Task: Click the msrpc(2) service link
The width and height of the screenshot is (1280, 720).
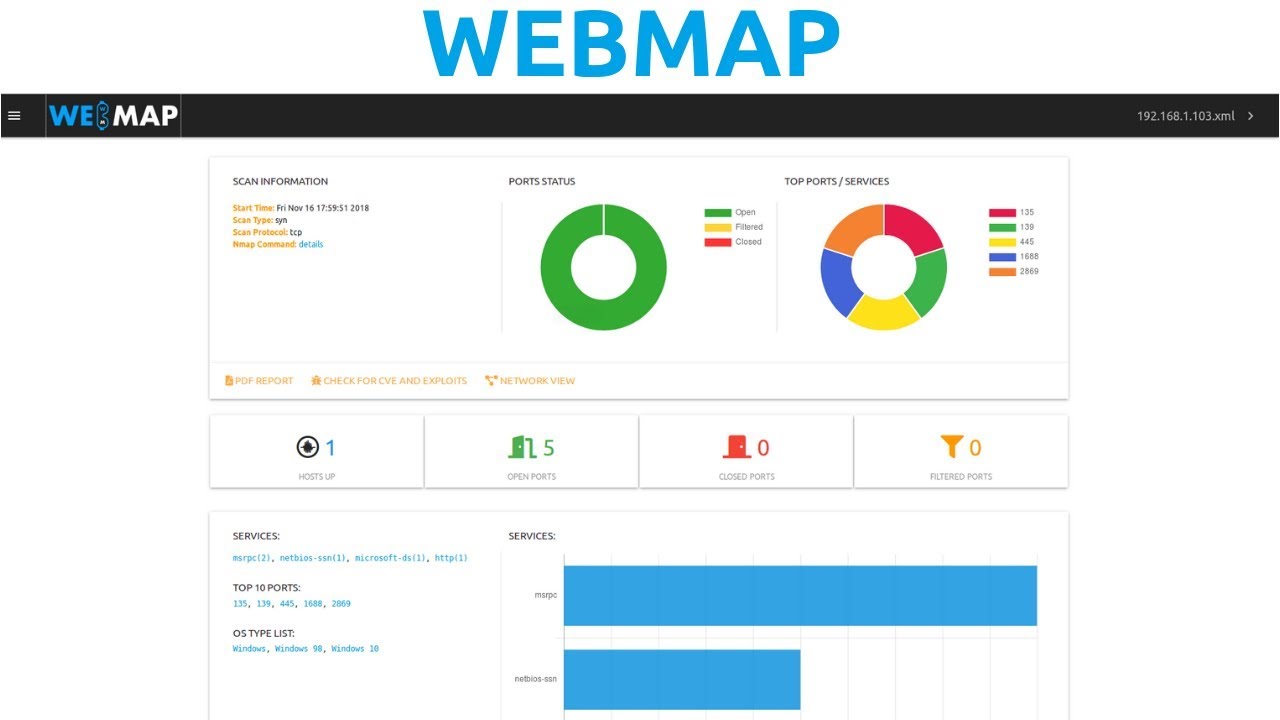Action: click(251, 558)
